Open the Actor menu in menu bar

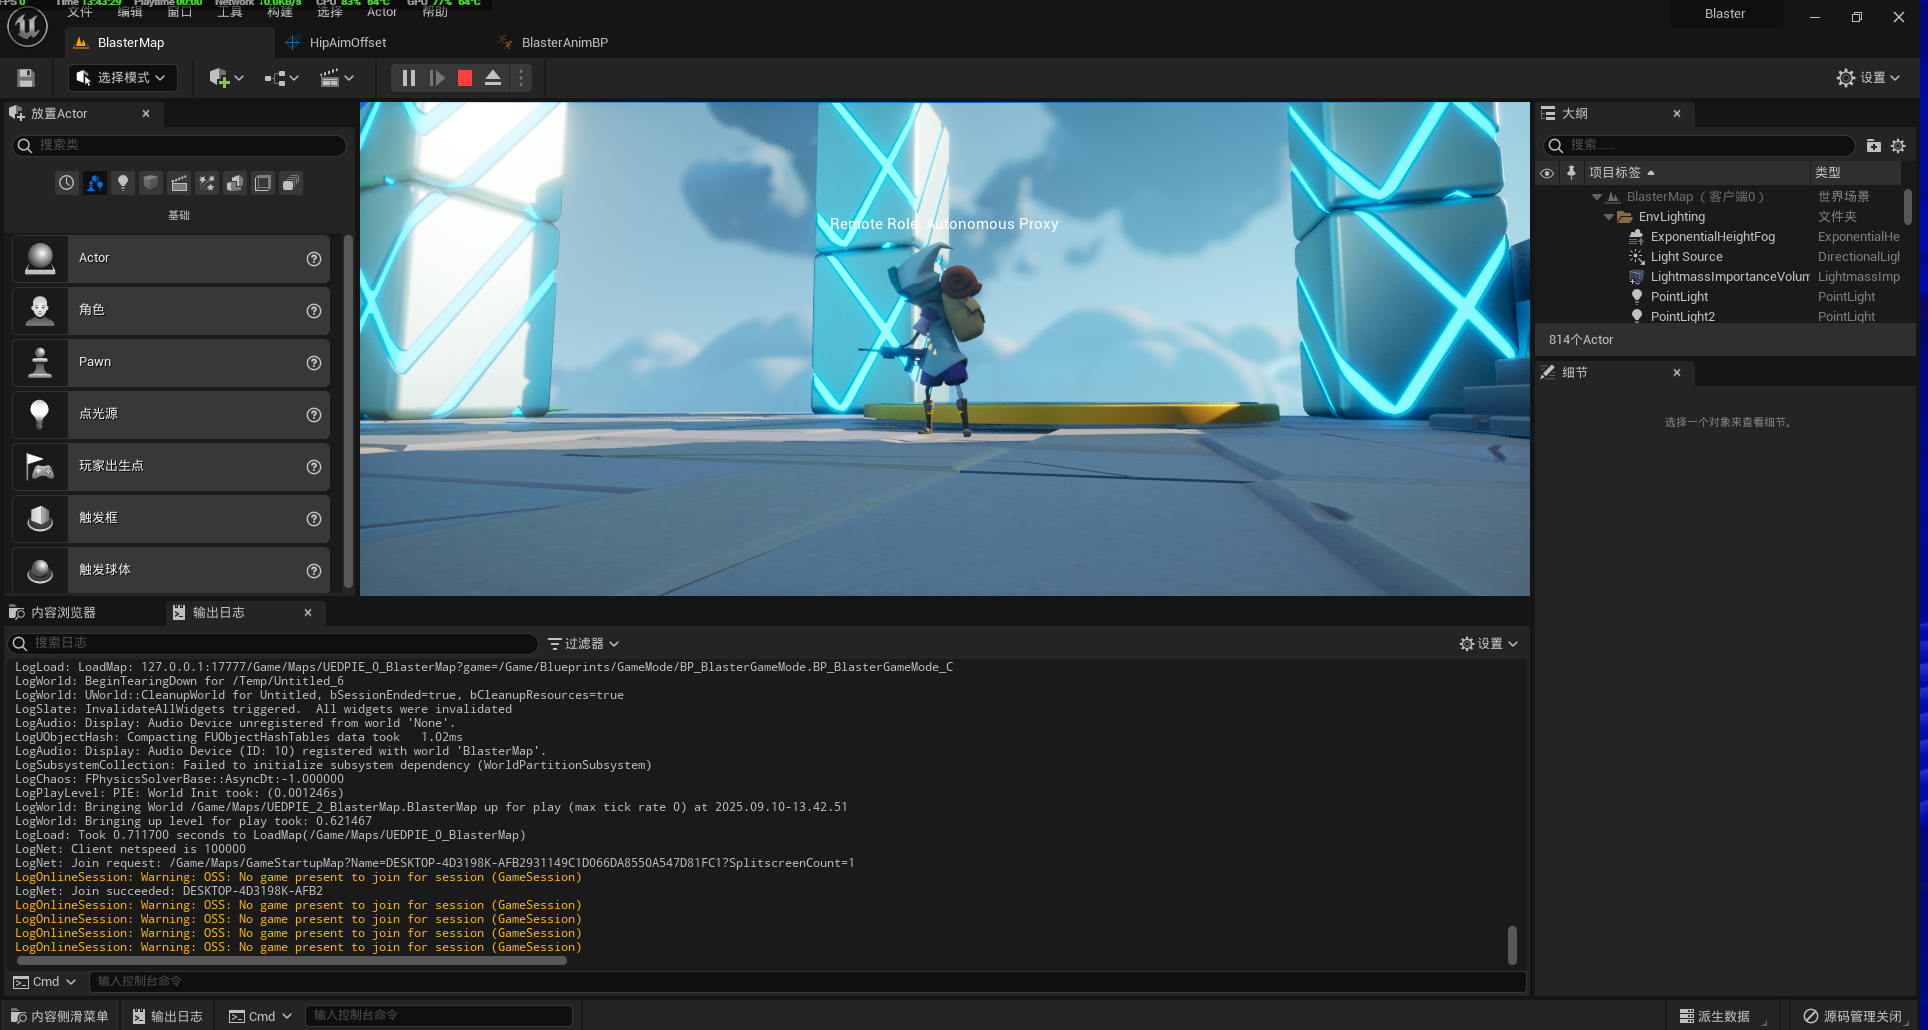point(381,12)
